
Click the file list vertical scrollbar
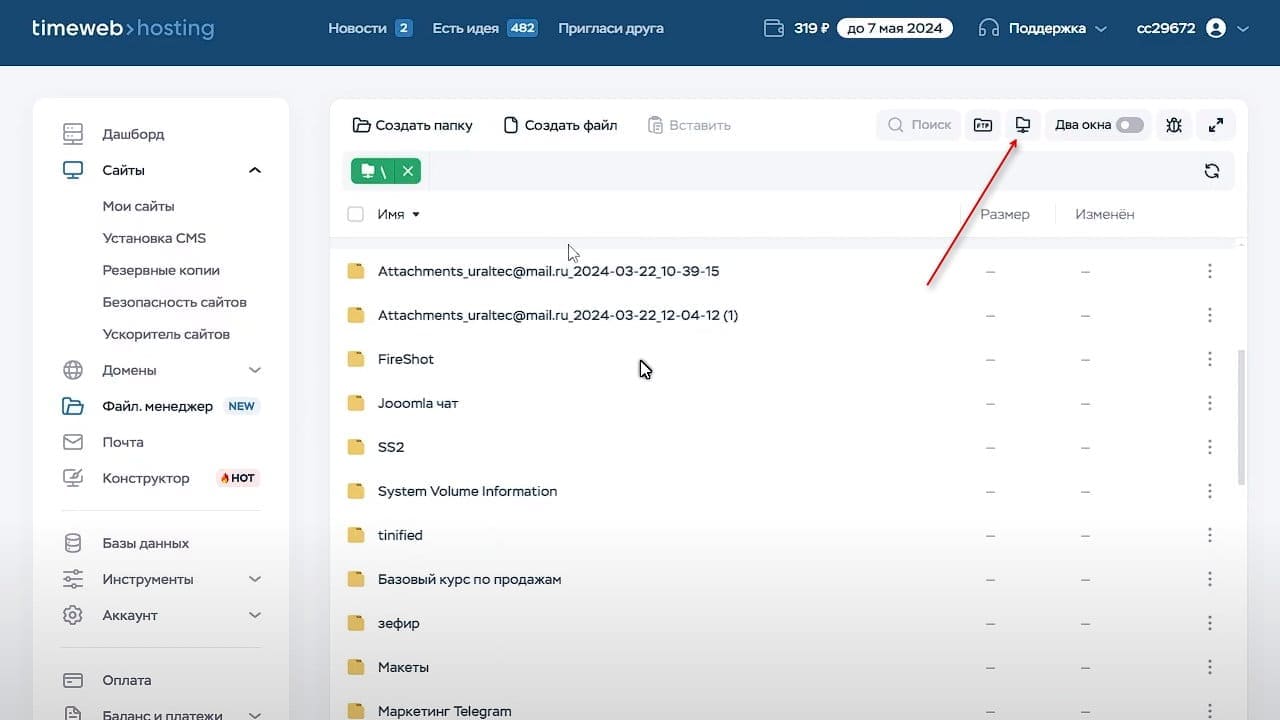1242,417
